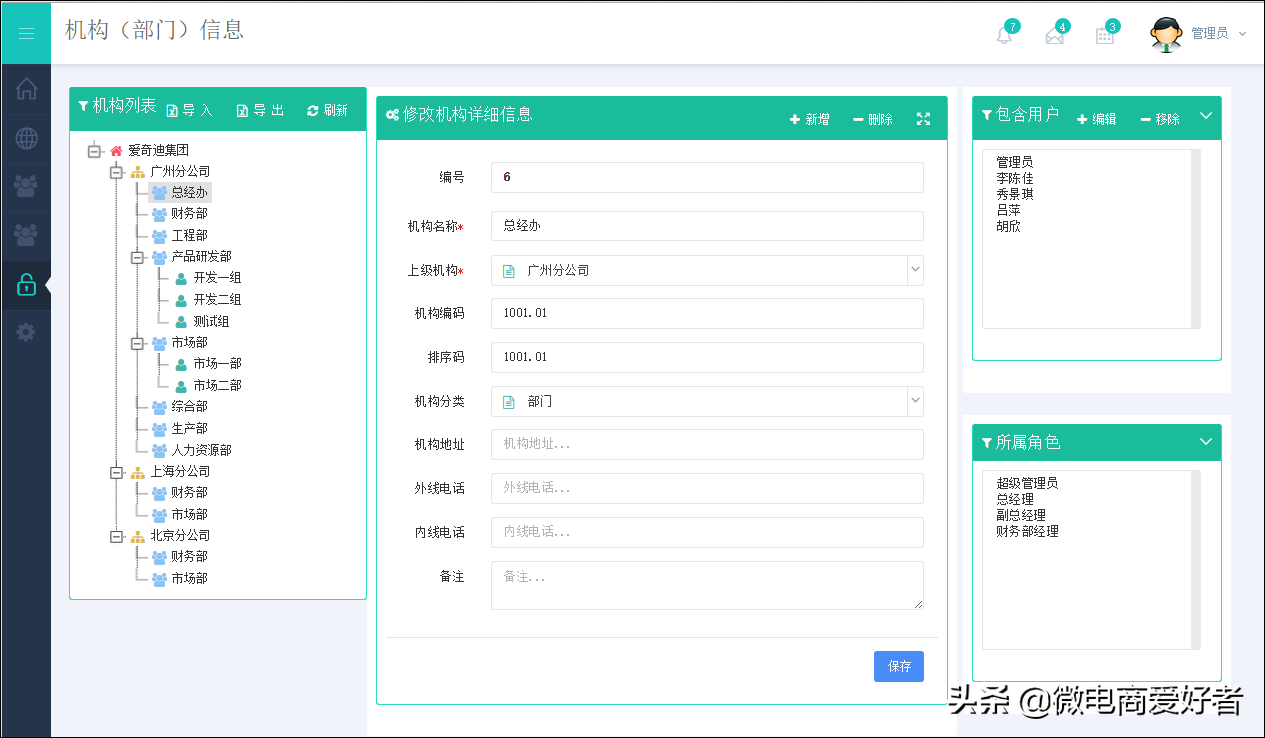Screen dimensions: 1265x738
Task: Click 编辑 in 包含用户 header
Action: tap(1096, 119)
